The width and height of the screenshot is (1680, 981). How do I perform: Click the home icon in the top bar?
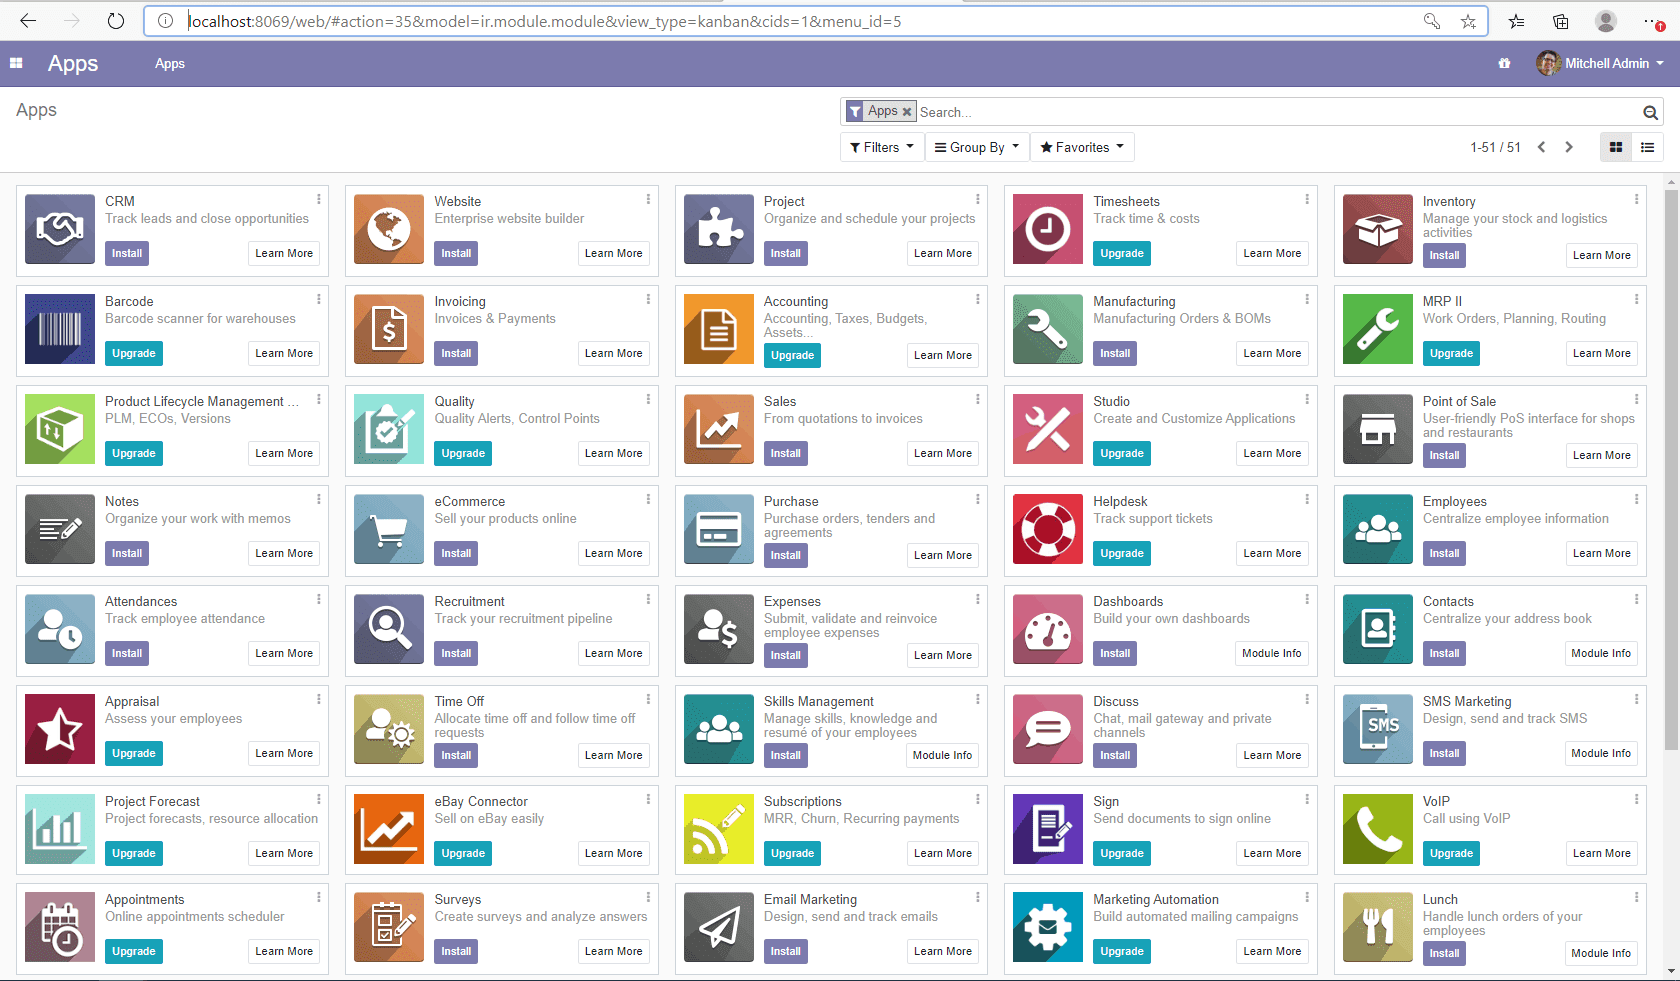[x=1504, y=63]
